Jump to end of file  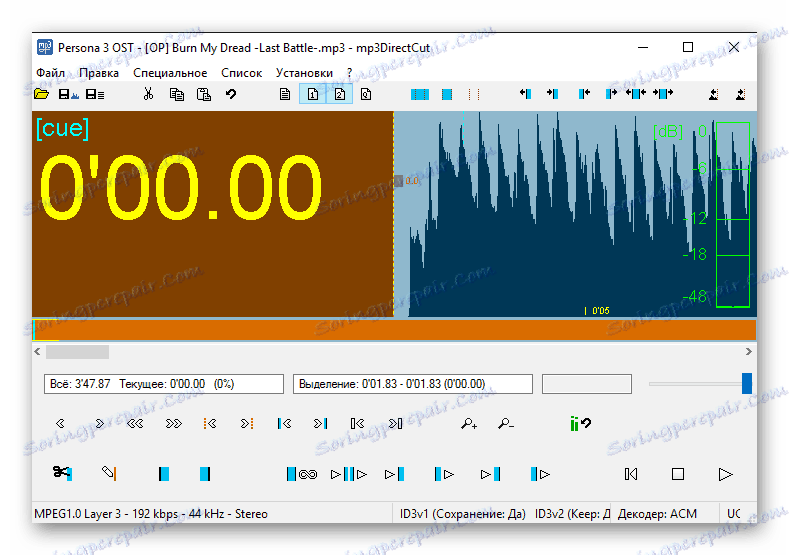(x=396, y=424)
